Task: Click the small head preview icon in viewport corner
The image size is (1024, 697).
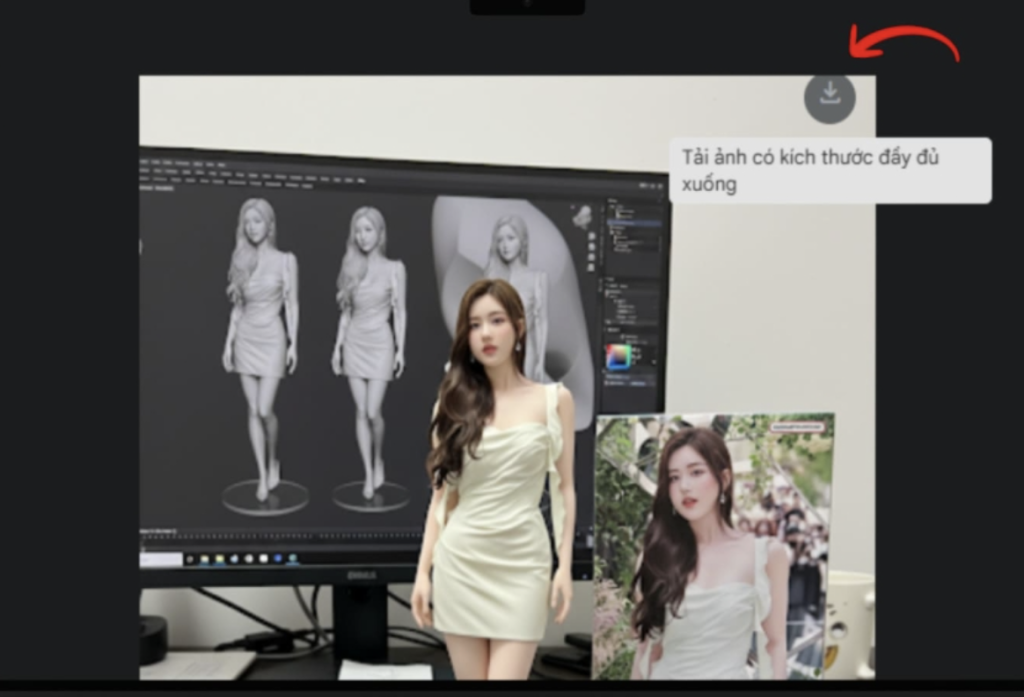Action: (582, 215)
